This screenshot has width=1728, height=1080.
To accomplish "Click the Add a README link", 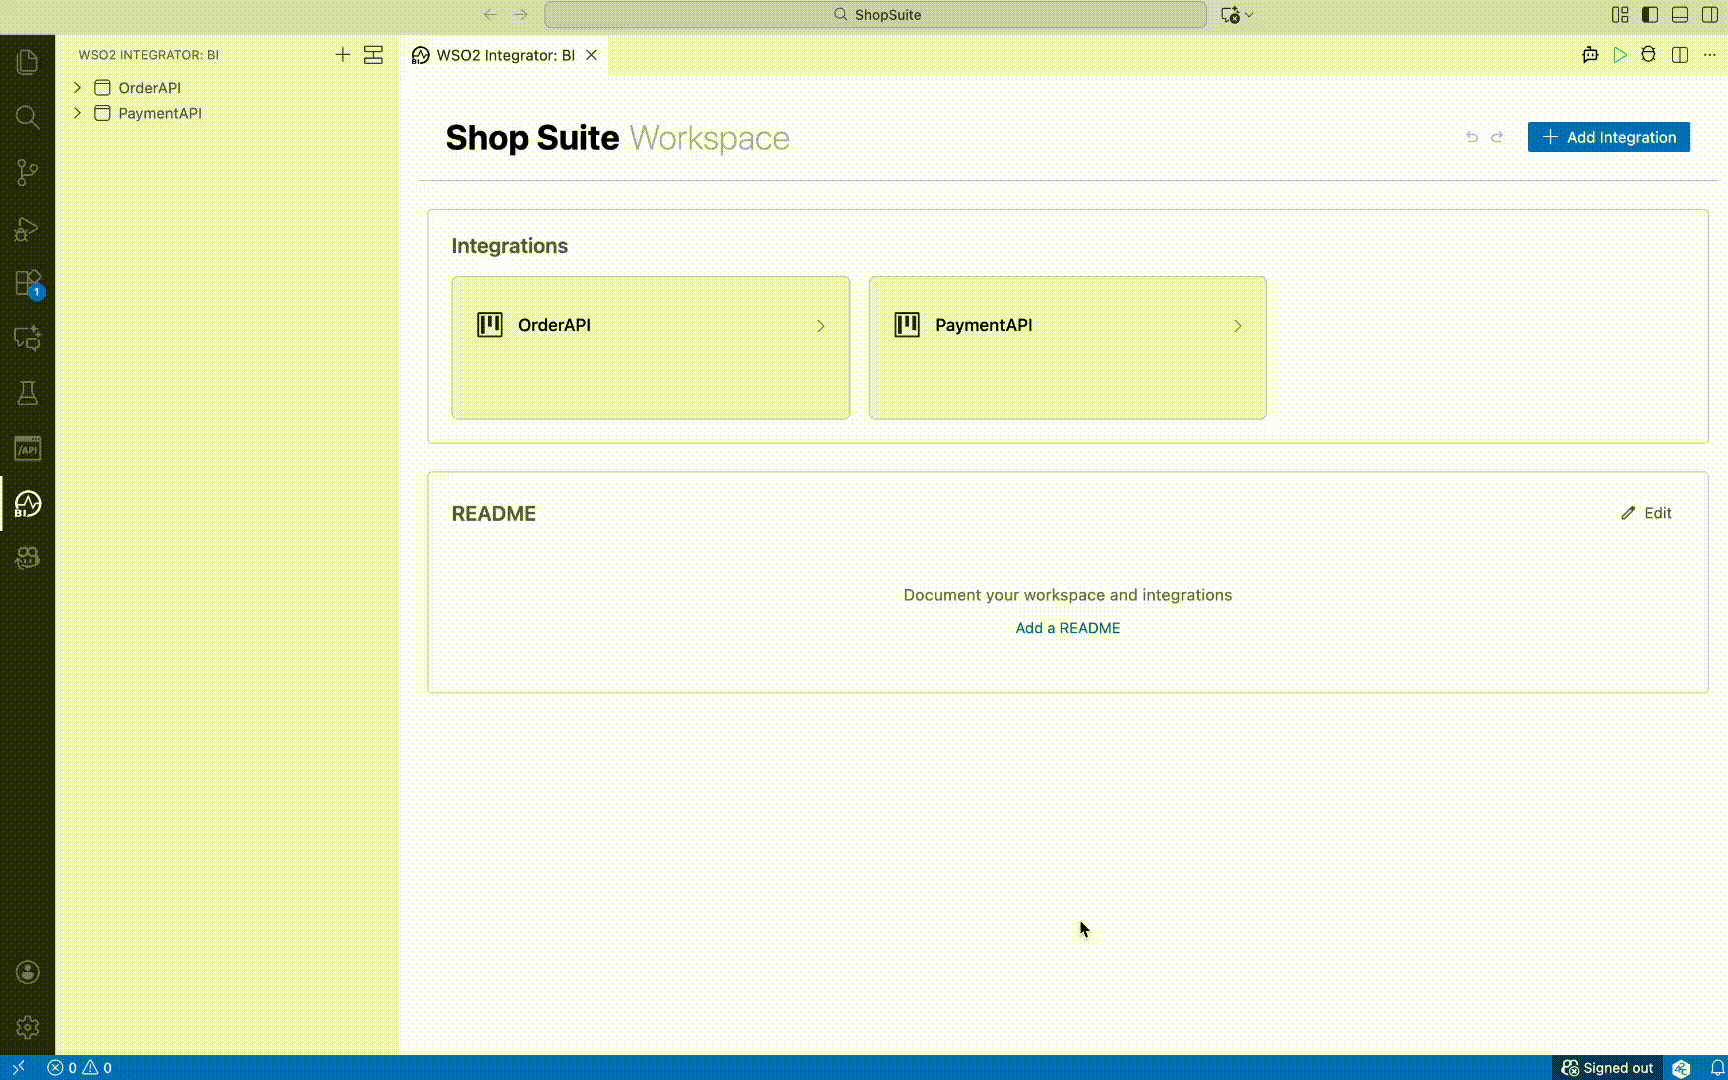I will 1067,628.
